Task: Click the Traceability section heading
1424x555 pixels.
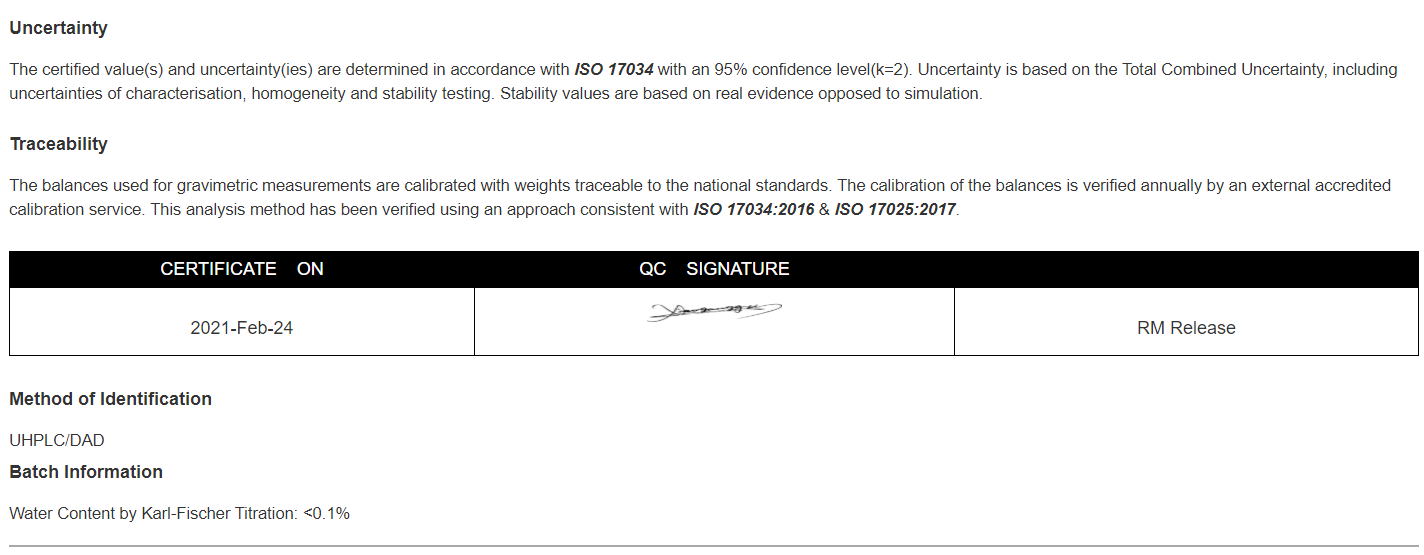Action: click(x=58, y=144)
